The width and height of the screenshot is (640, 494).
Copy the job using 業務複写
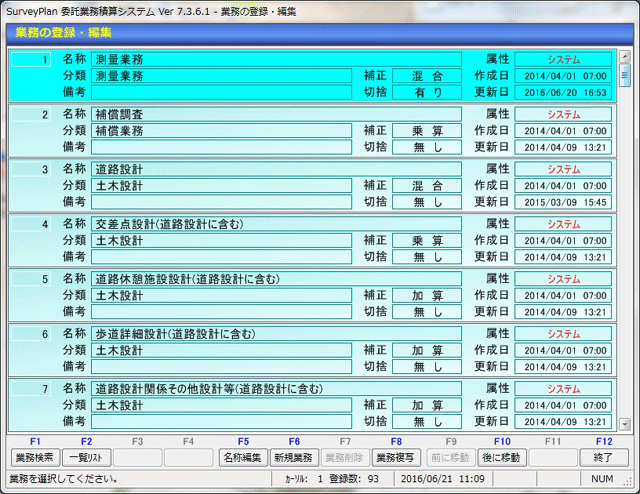396,458
